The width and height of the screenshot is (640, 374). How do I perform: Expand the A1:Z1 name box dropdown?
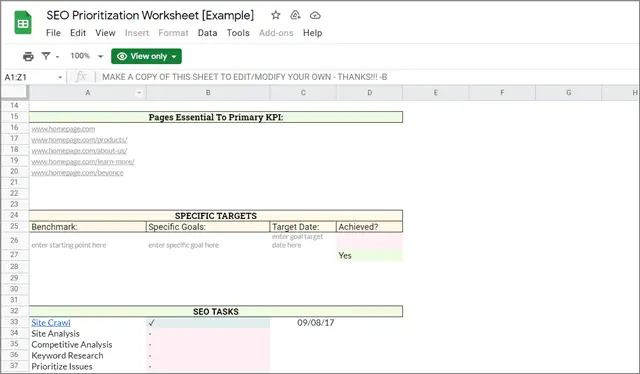(x=60, y=77)
